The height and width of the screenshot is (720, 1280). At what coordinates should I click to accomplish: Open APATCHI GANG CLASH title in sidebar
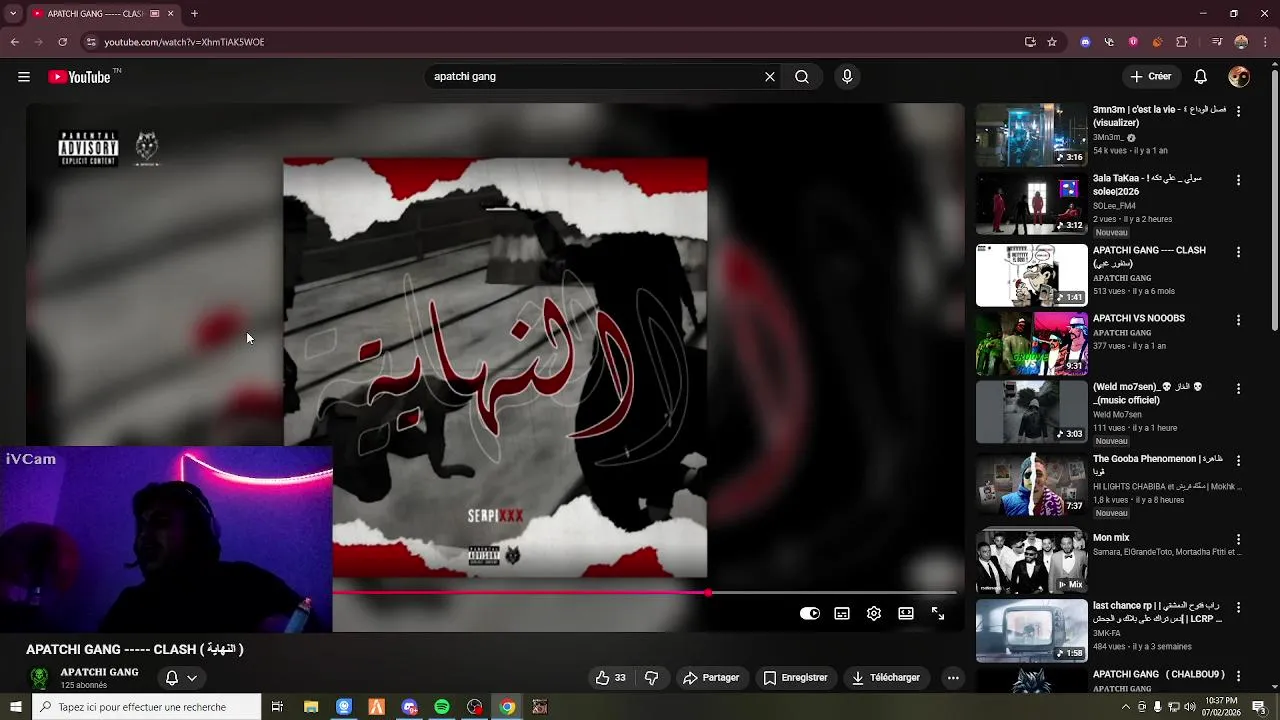(1149, 257)
